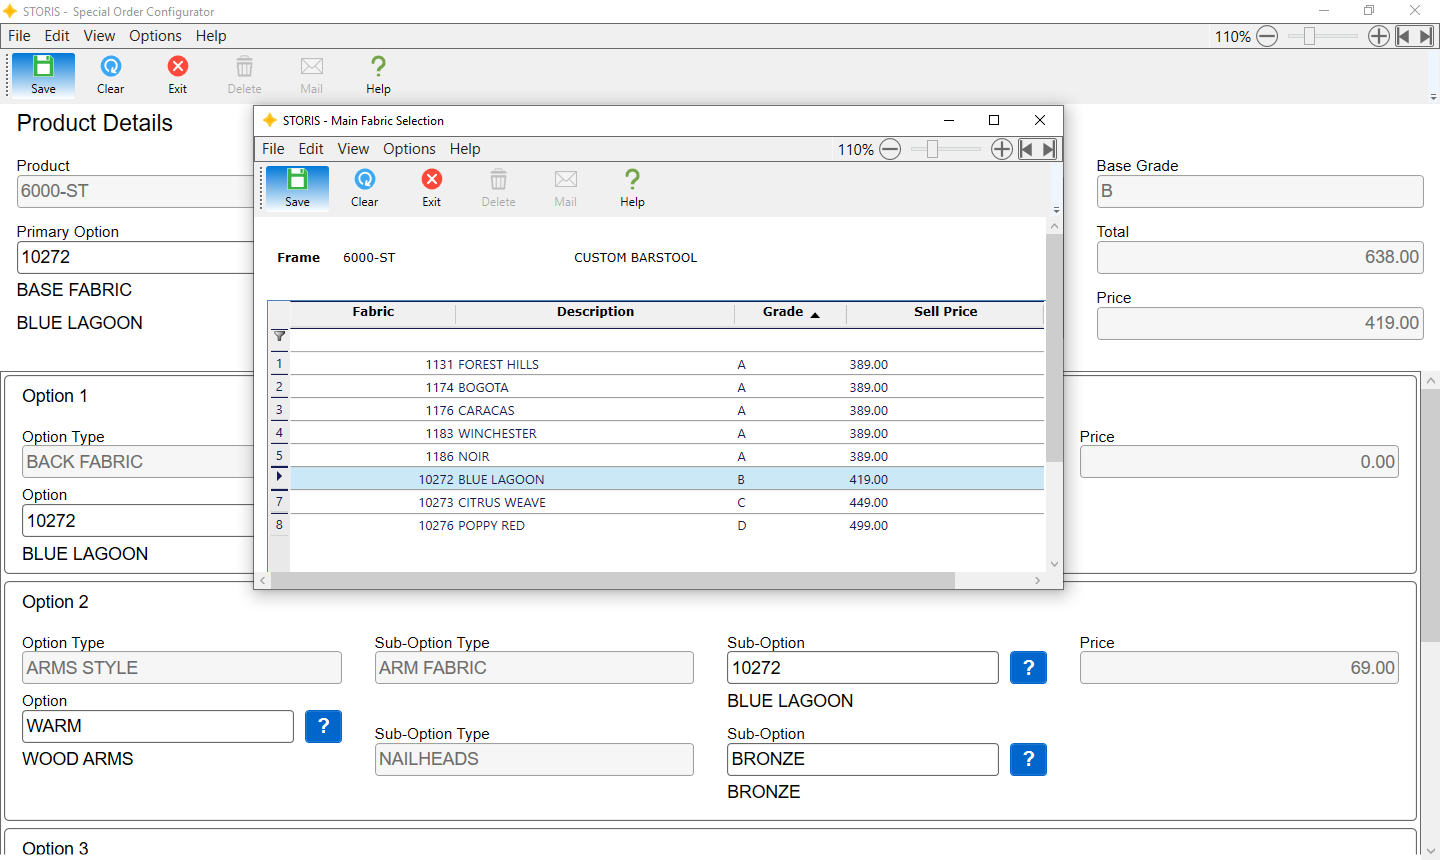1440x860 pixels.
Task: Clear the Main Fabric Selection form
Action: [x=364, y=188]
